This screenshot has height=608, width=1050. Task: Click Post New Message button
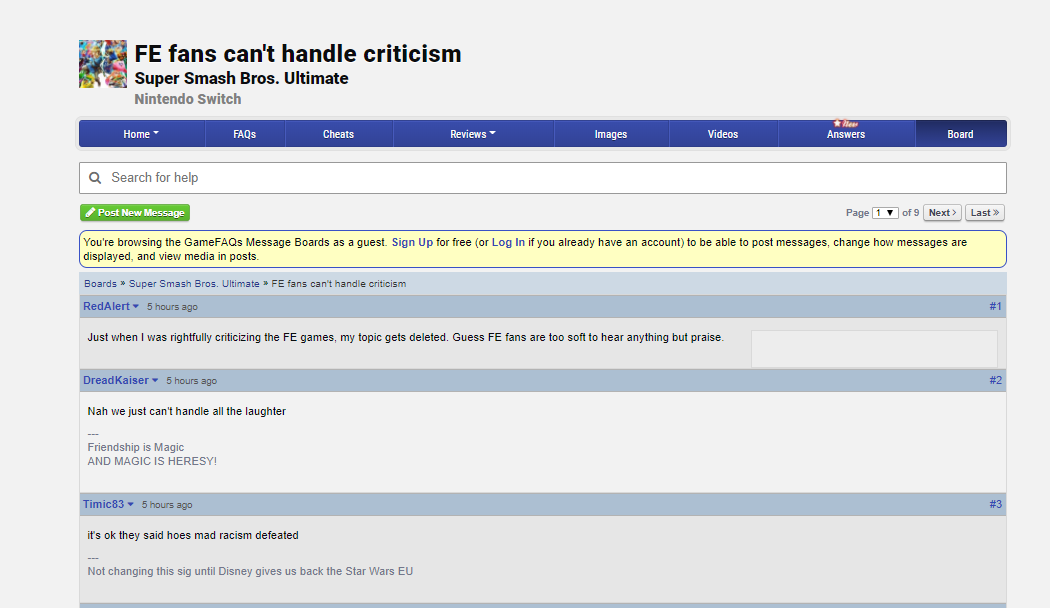coord(135,212)
